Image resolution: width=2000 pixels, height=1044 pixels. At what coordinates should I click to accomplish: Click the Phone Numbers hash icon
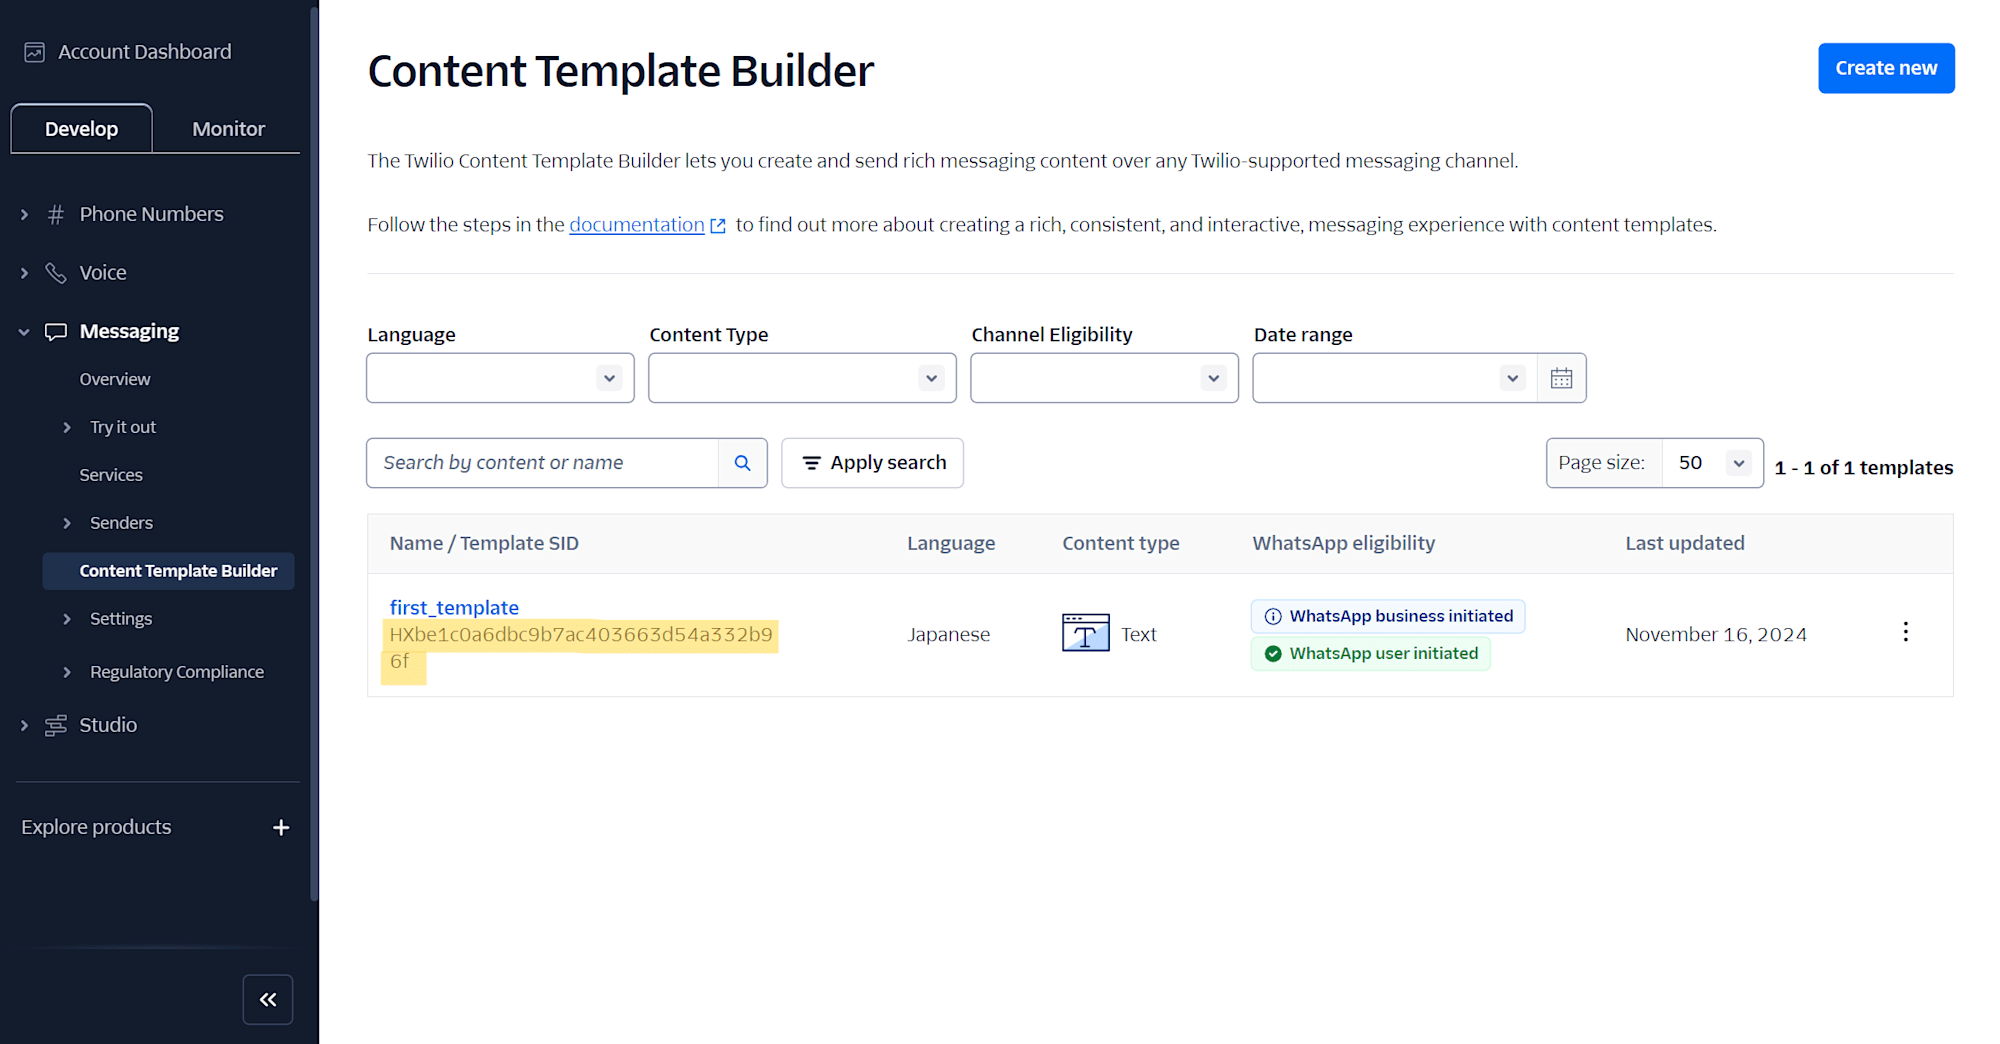click(56, 214)
